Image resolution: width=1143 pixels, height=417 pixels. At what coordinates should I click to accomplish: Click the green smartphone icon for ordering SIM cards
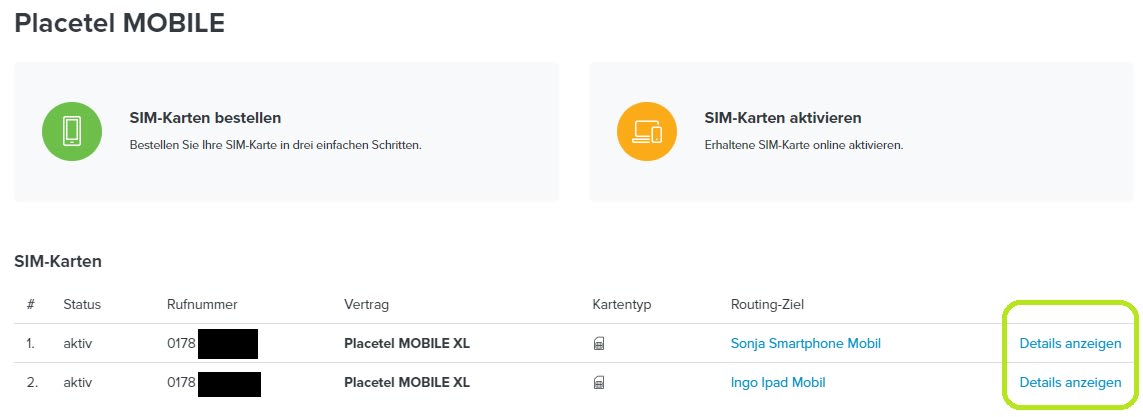click(71, 131)
